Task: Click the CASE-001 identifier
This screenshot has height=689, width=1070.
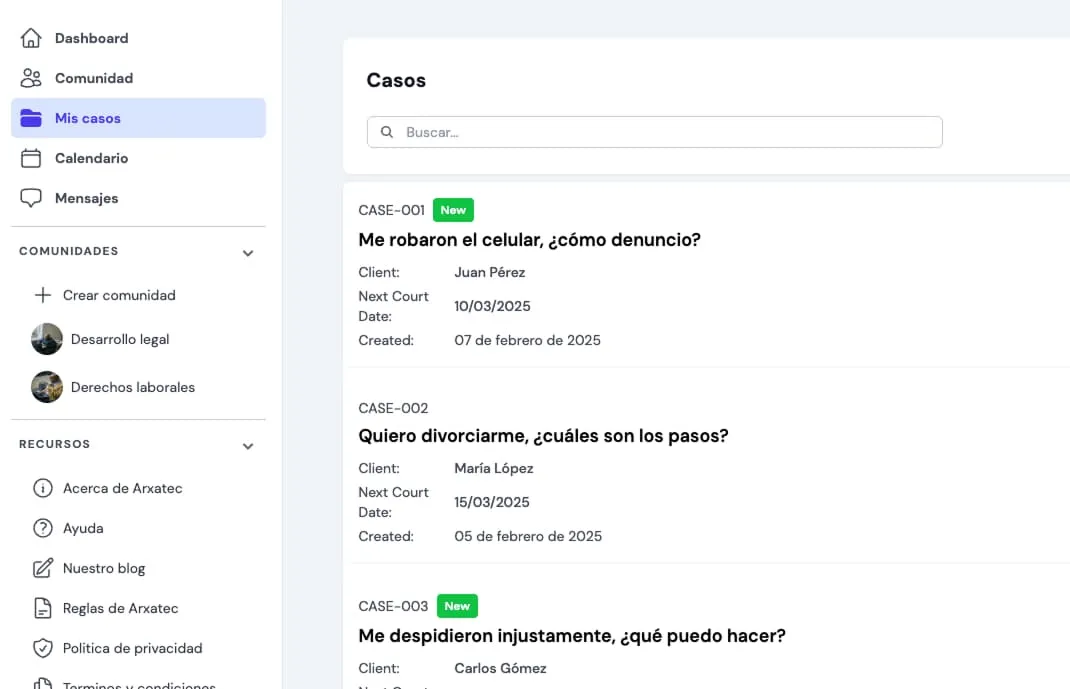Action: (392, 210)
